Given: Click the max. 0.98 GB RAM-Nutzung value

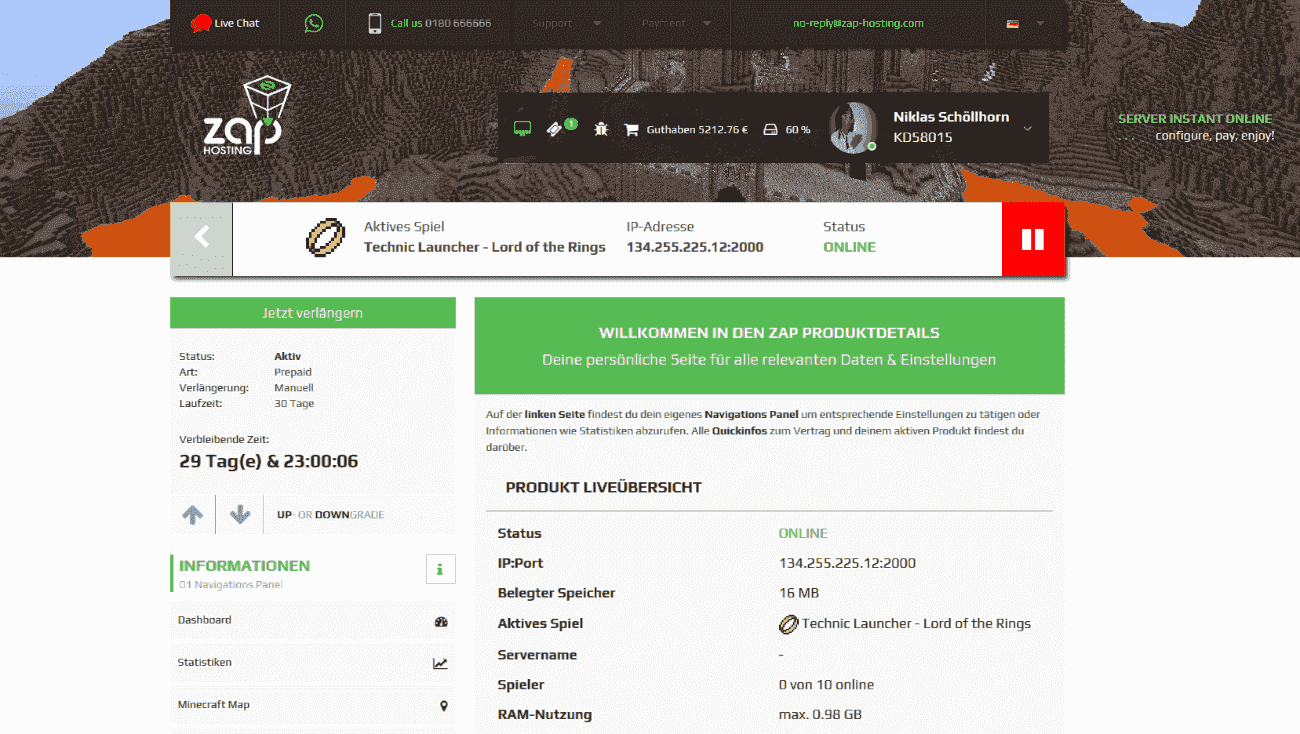Looking at the screenshot, I should coord(820,715).
